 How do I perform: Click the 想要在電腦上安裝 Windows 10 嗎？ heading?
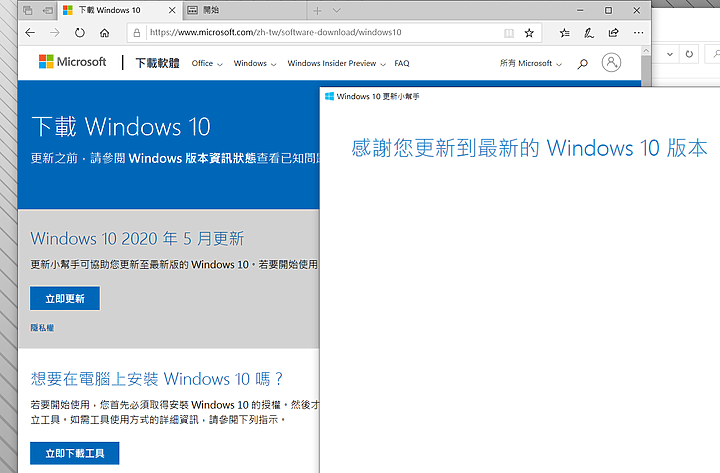tap(157, 379)
